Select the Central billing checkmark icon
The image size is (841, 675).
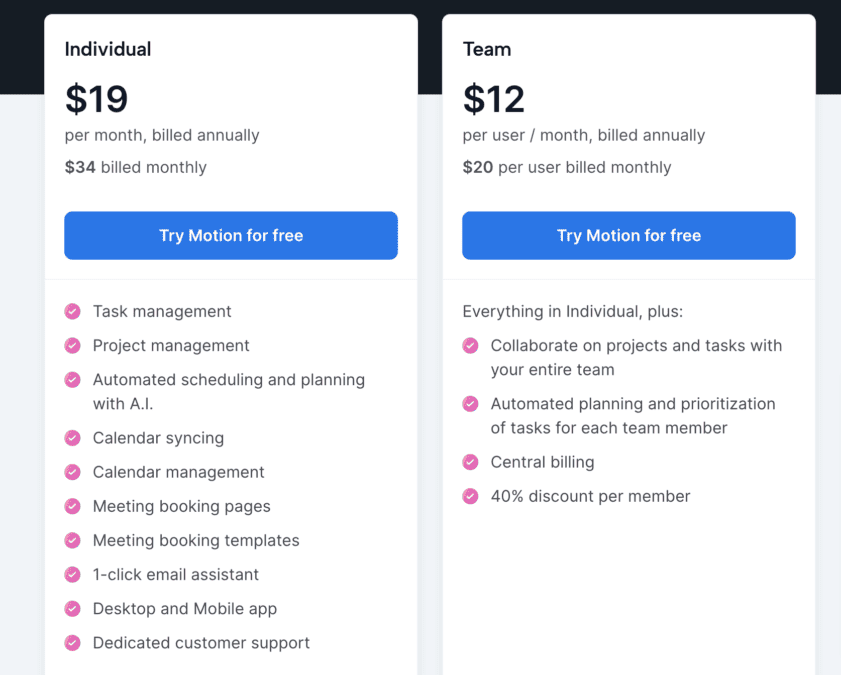coord(470,462)
